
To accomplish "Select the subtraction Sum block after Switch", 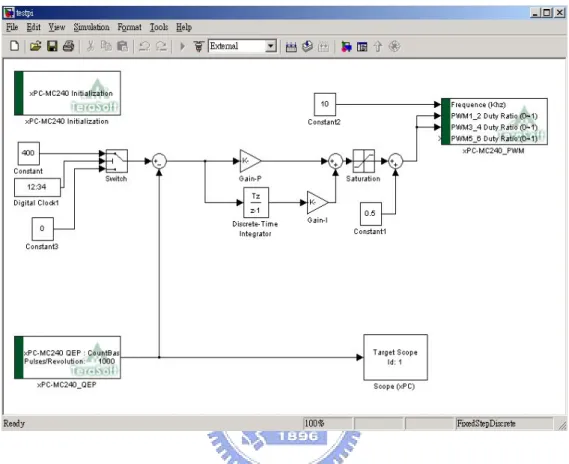I will [159, 161].
